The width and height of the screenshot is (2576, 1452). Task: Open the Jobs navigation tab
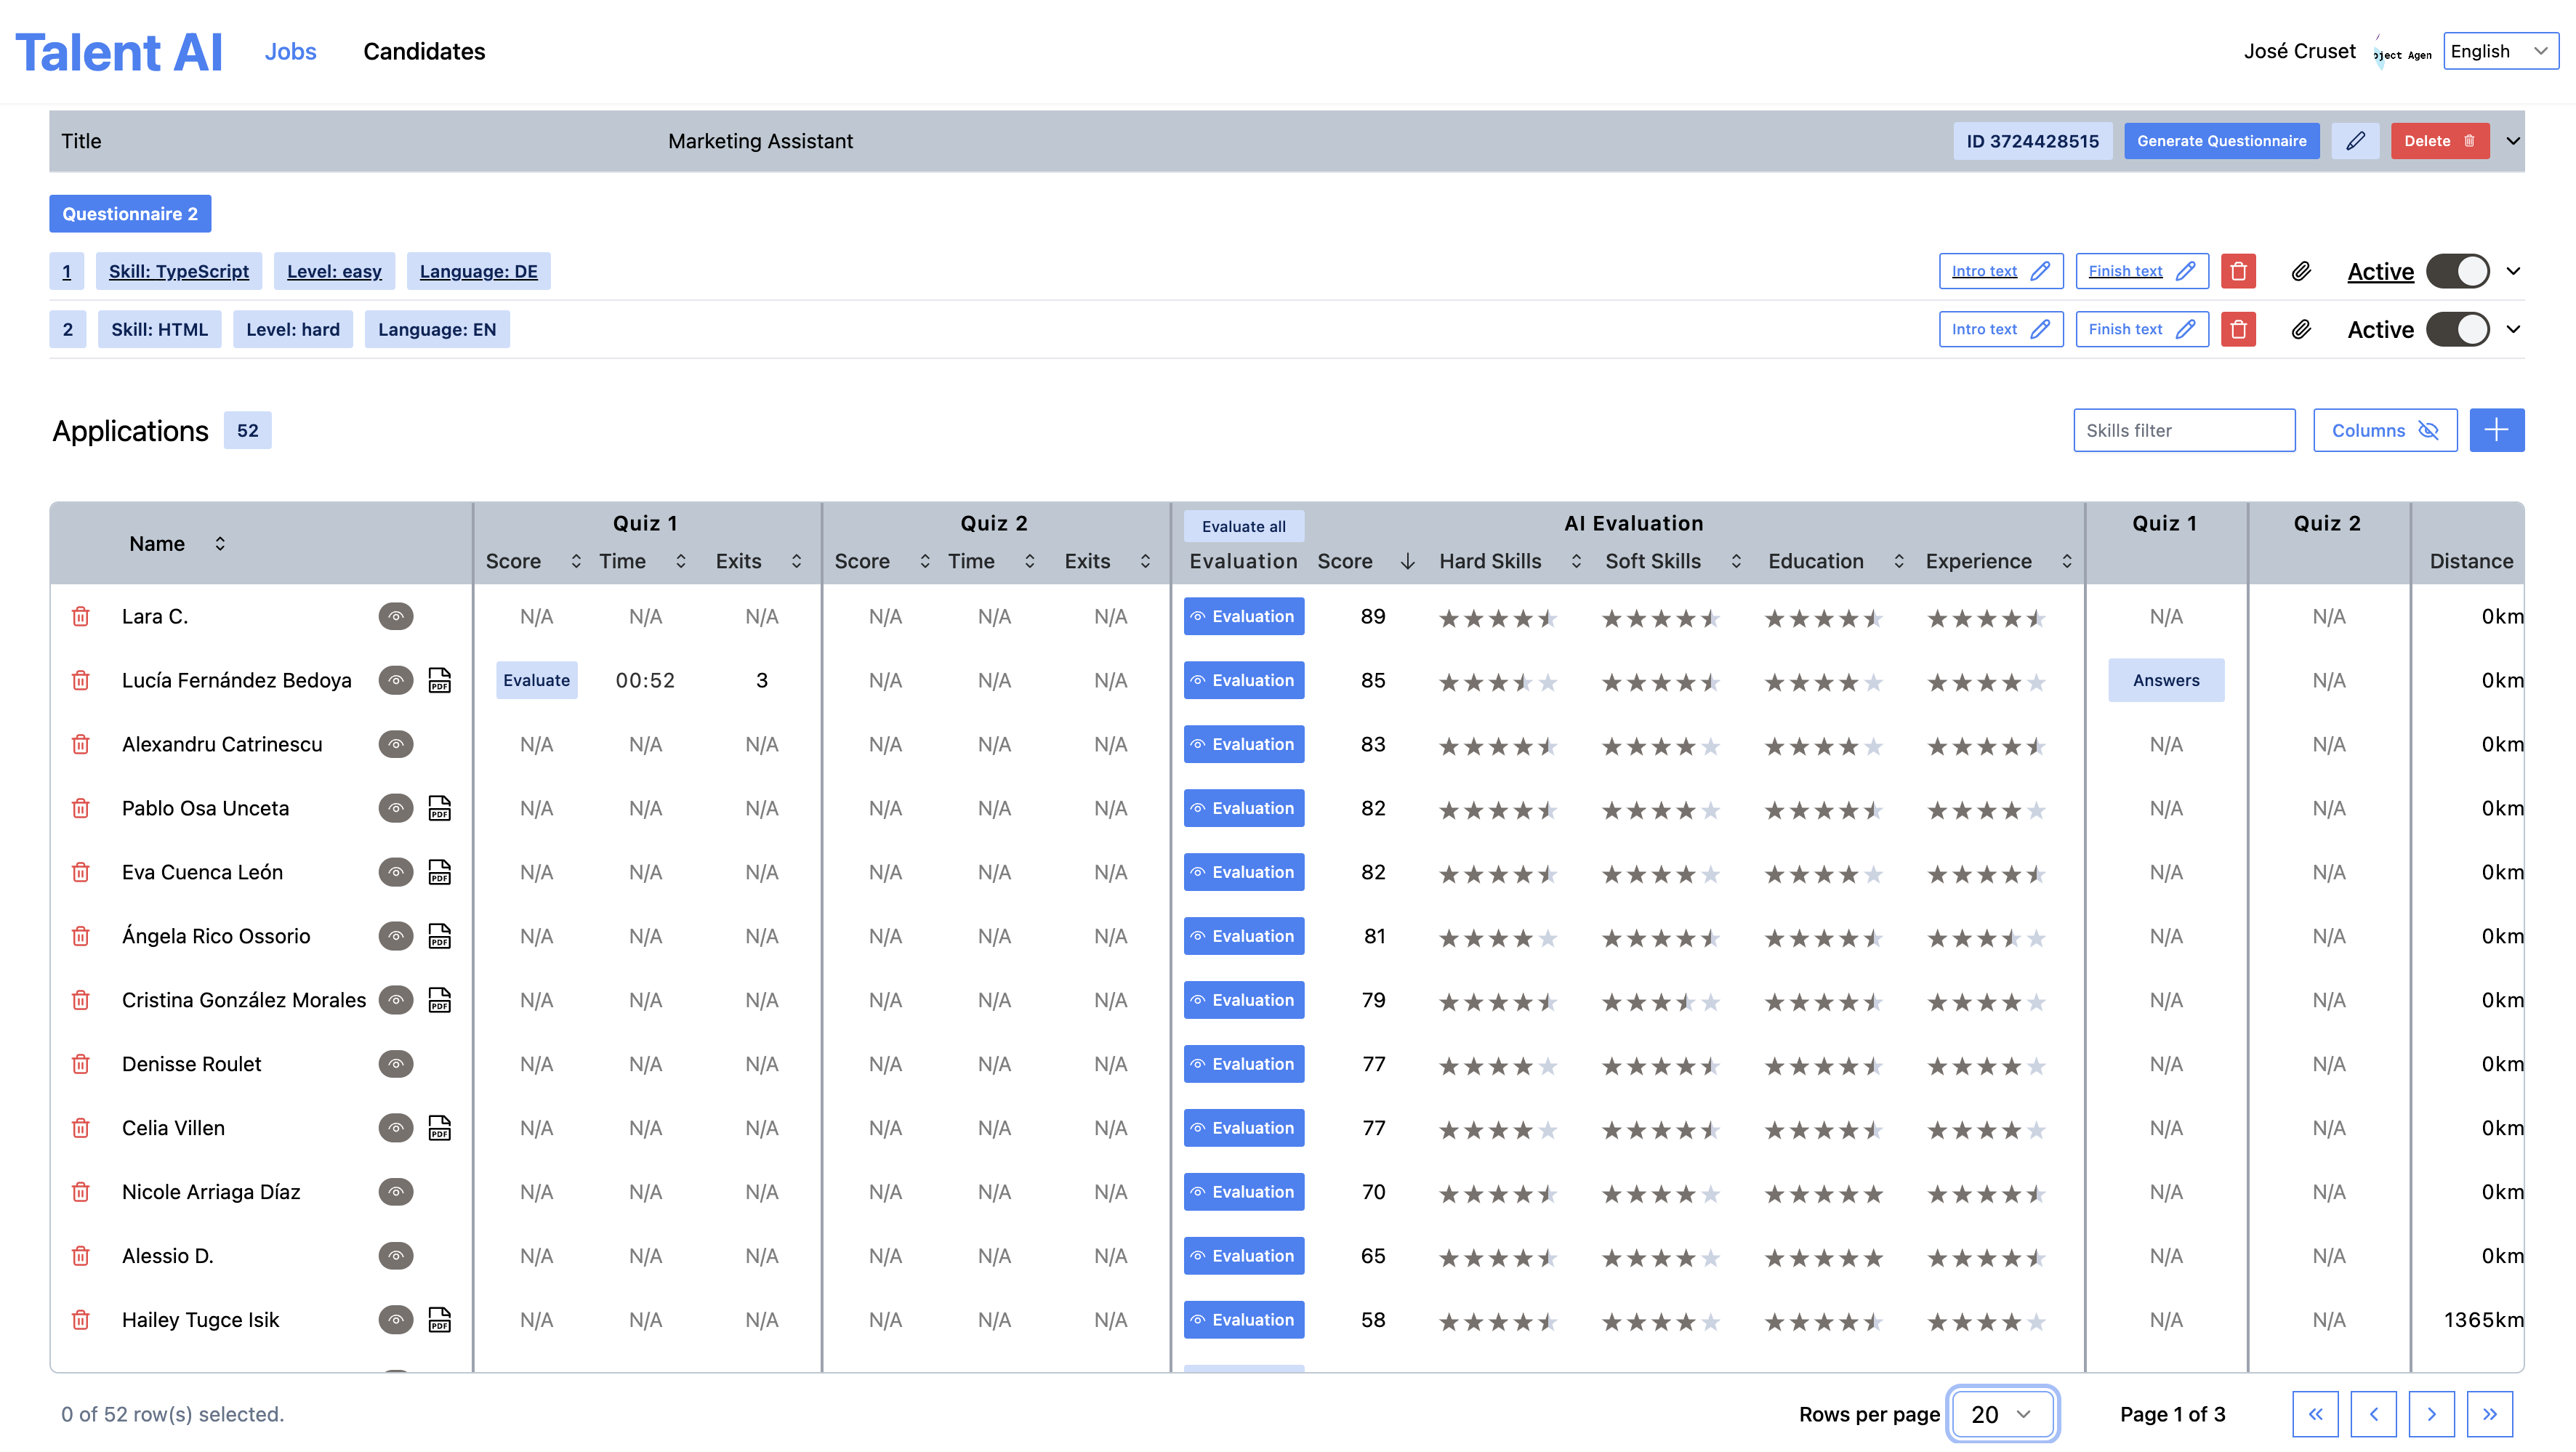[x=290, y=51]
